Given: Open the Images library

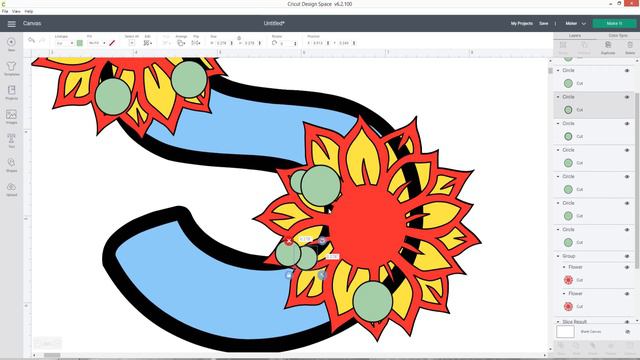Looking at the screenshot, I should pyautogui.click(x=11, y=116).
